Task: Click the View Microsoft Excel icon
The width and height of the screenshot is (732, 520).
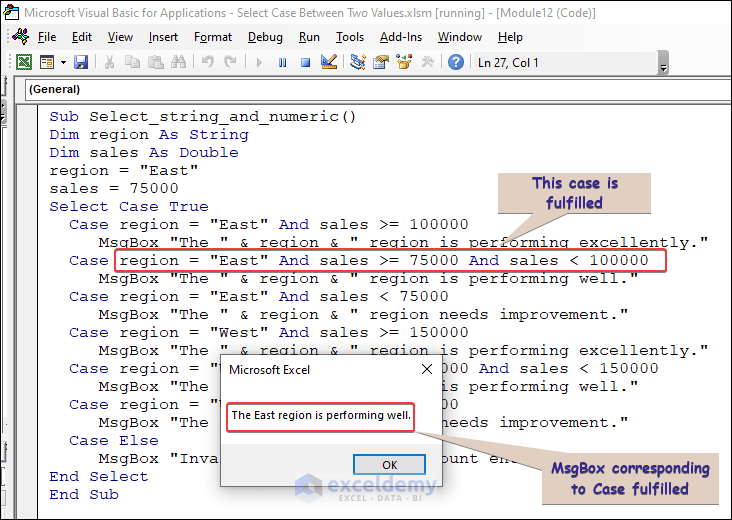Action: coord(24,62)
